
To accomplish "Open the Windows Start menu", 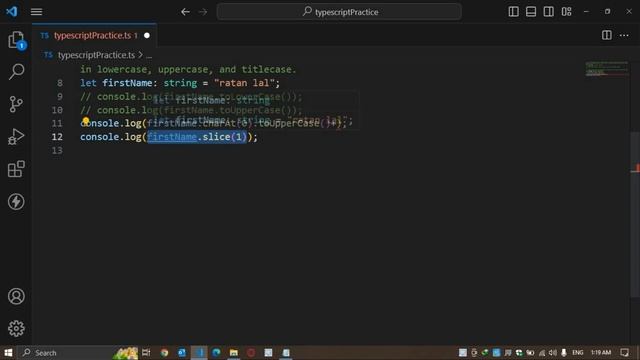I will click(8, 353).
